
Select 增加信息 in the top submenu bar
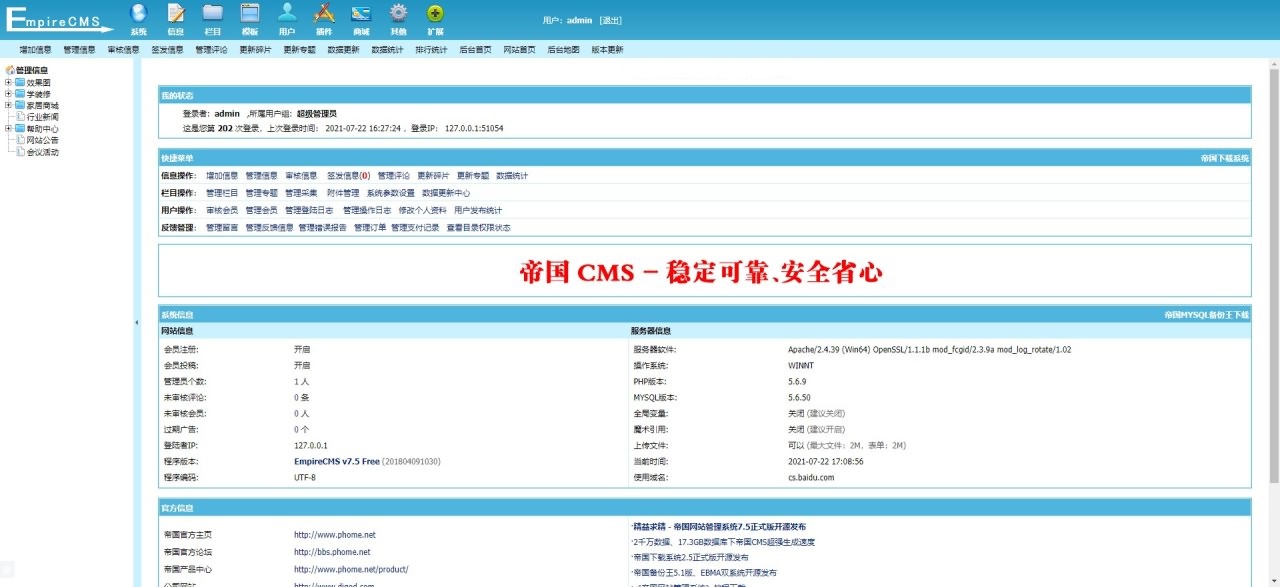coord(36,49)
